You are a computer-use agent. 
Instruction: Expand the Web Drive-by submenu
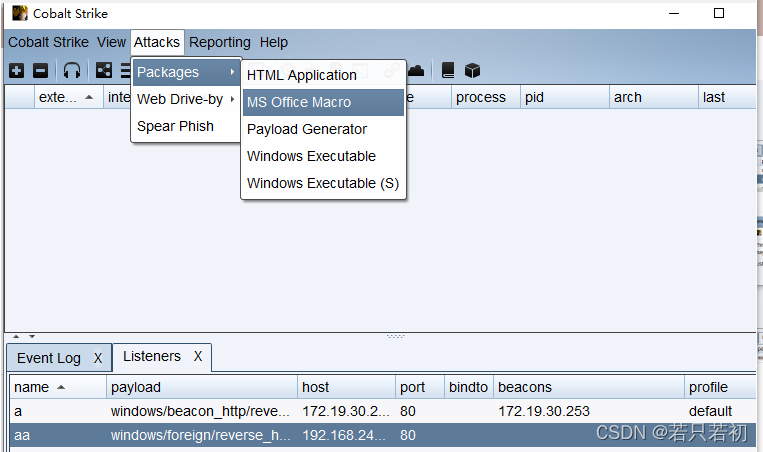click(x=186, y=99)
